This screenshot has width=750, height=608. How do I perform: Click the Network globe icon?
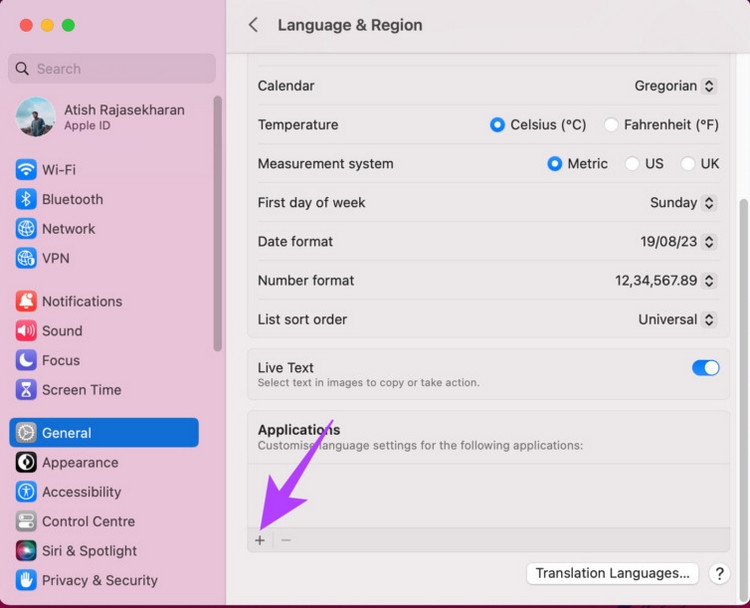(x=26, y=229)
